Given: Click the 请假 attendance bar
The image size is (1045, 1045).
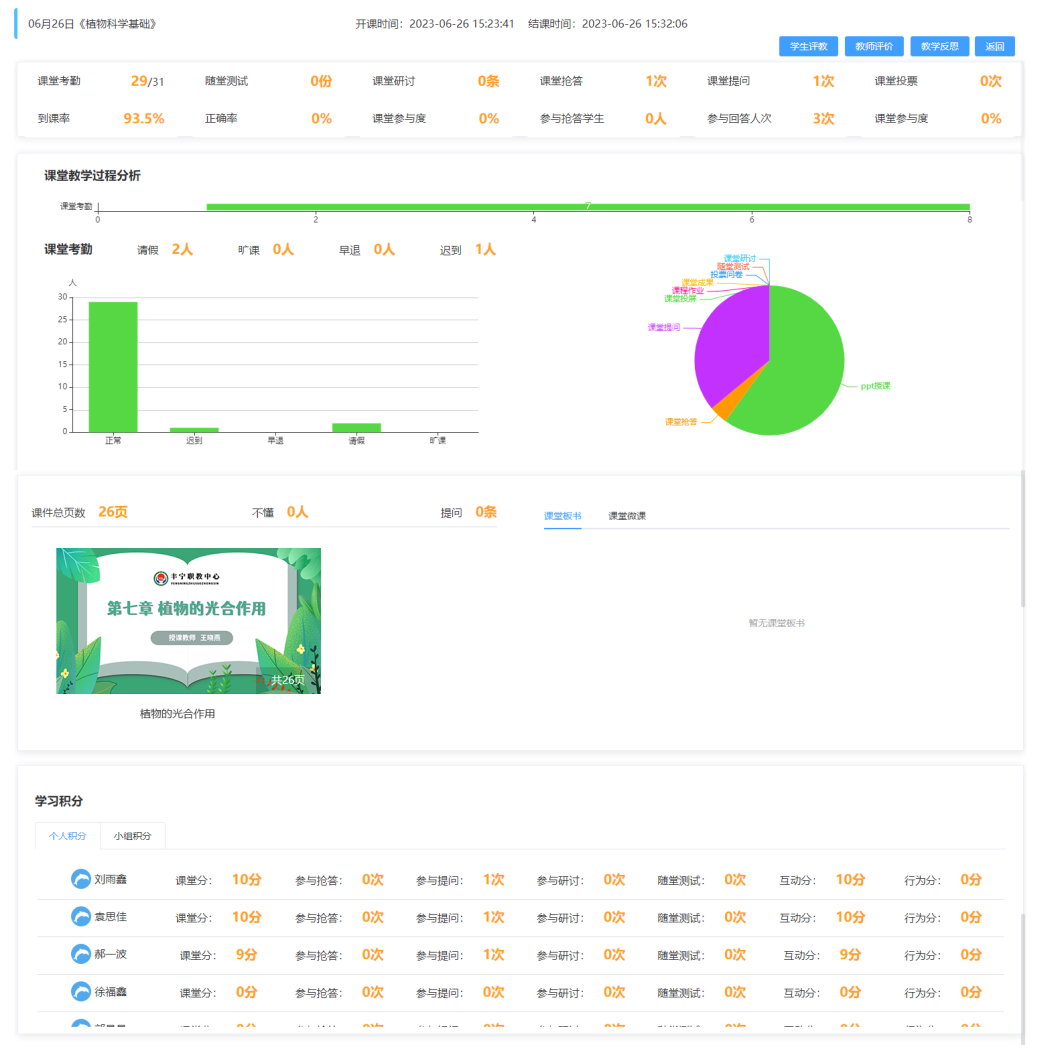Looking at the screenshot, I should 356,427.
